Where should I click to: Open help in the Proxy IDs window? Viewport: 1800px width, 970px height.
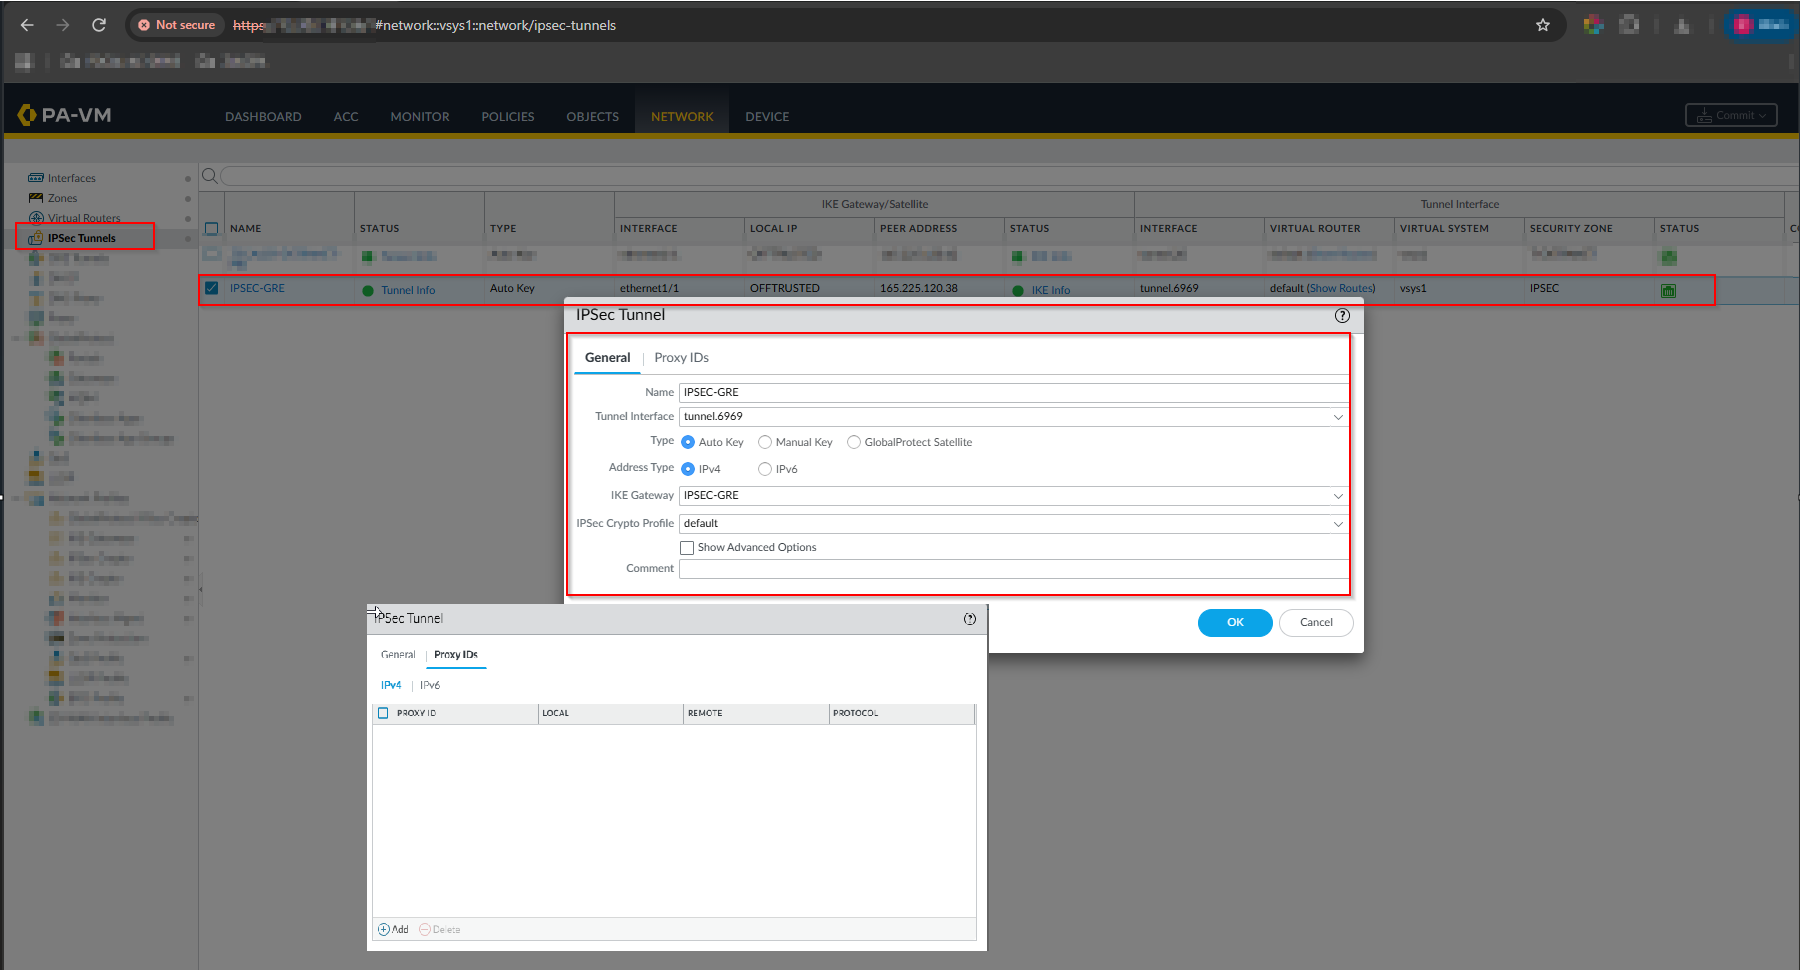coord(970,619)
